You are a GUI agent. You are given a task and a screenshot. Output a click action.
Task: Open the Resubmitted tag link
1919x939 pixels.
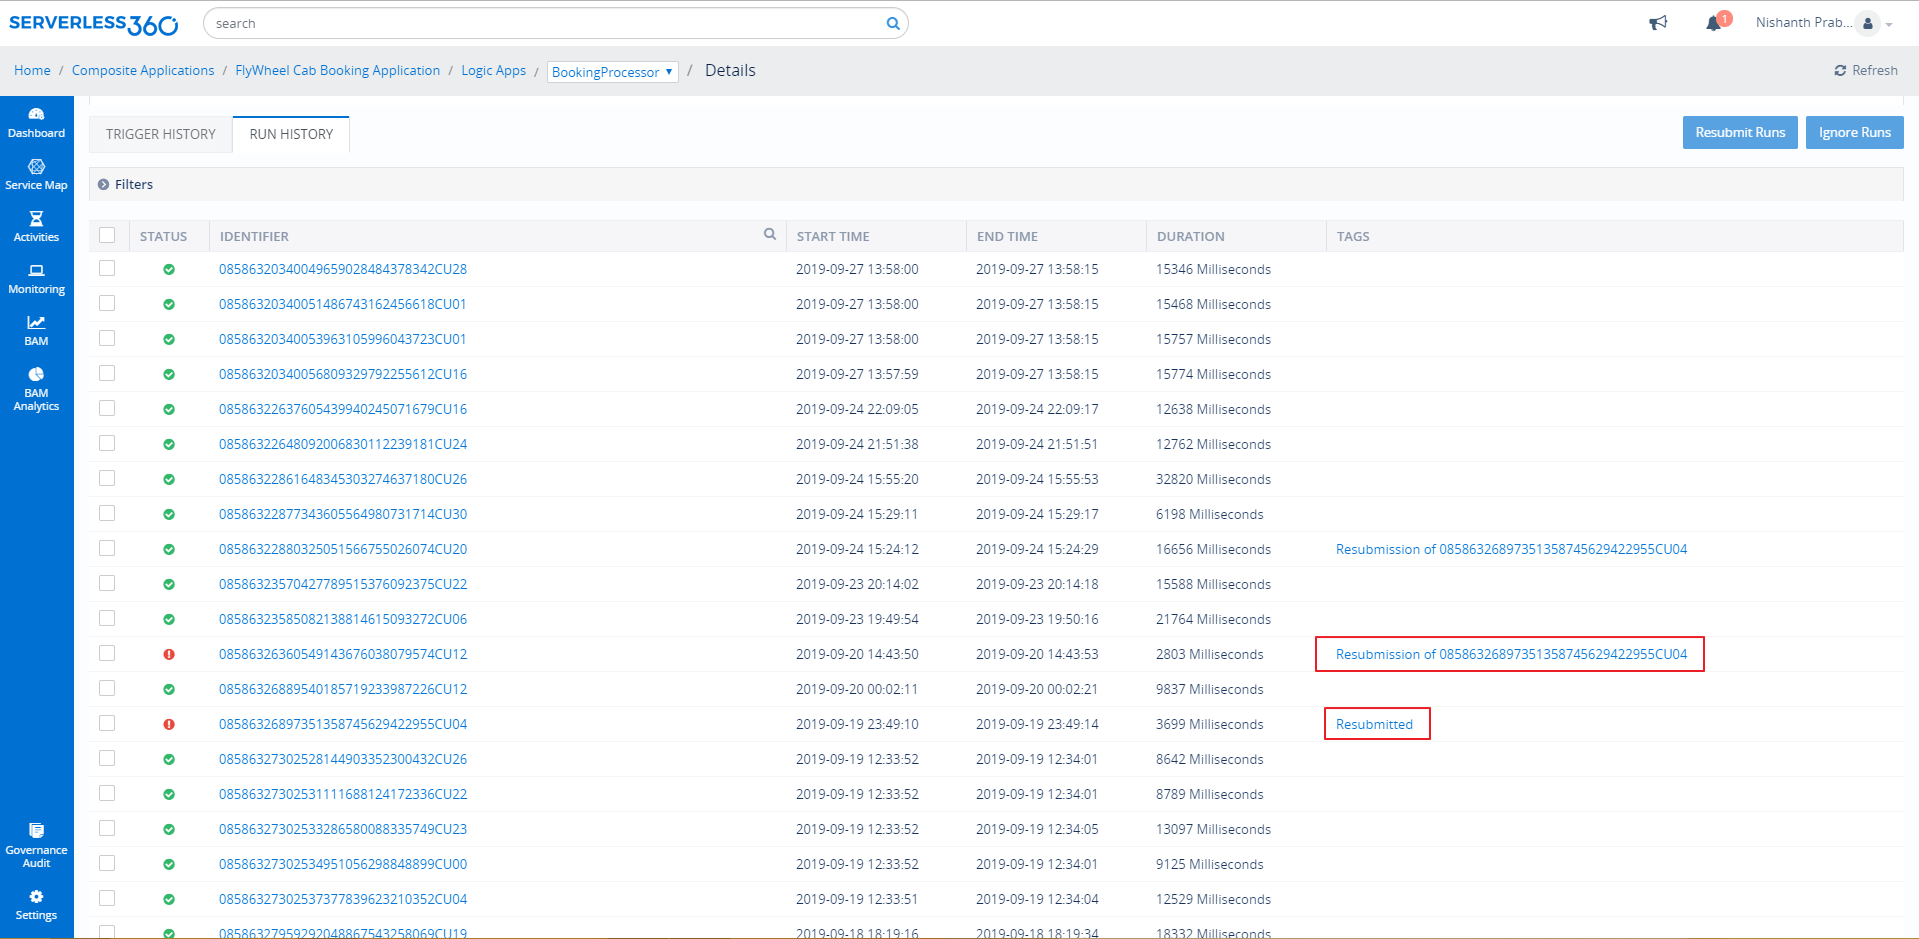tap(1374, 724)
